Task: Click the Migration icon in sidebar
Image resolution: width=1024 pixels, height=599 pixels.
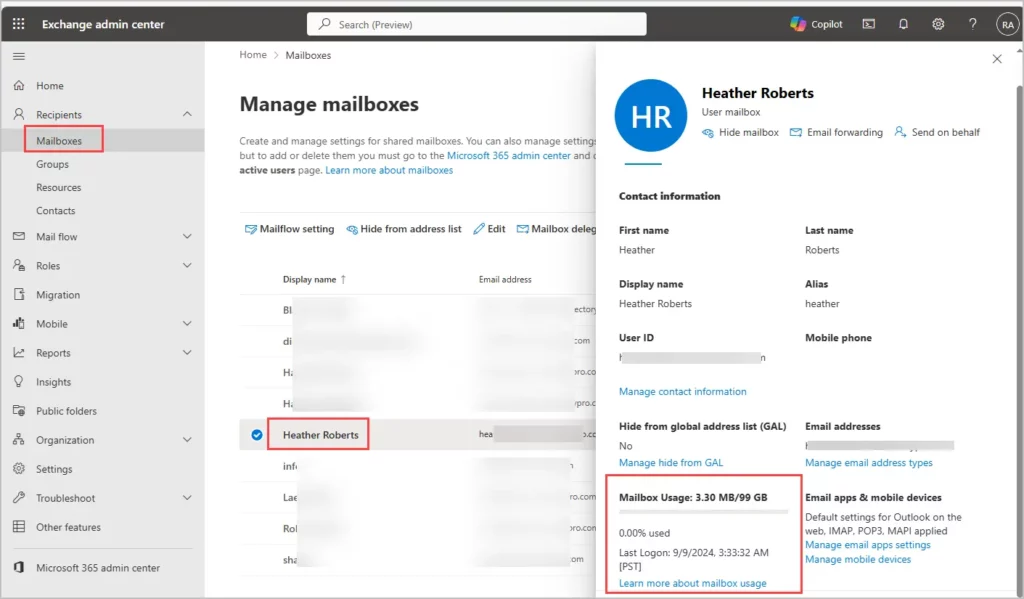Action: (19, 295)
